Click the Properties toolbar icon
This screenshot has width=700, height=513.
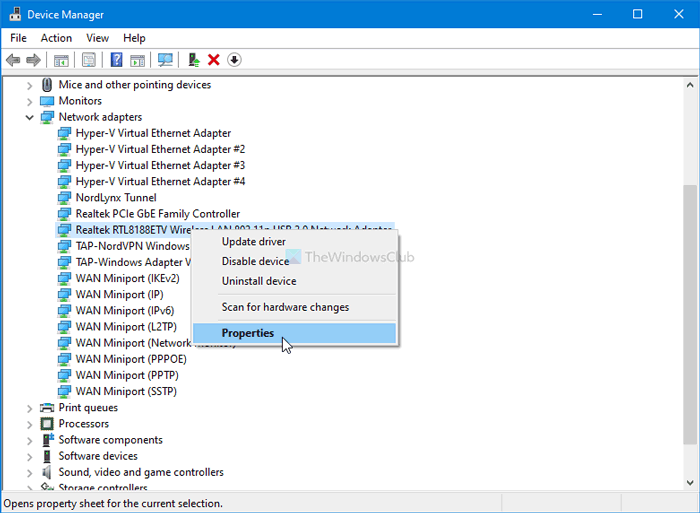pyautogui.click(x=89, y=60)
